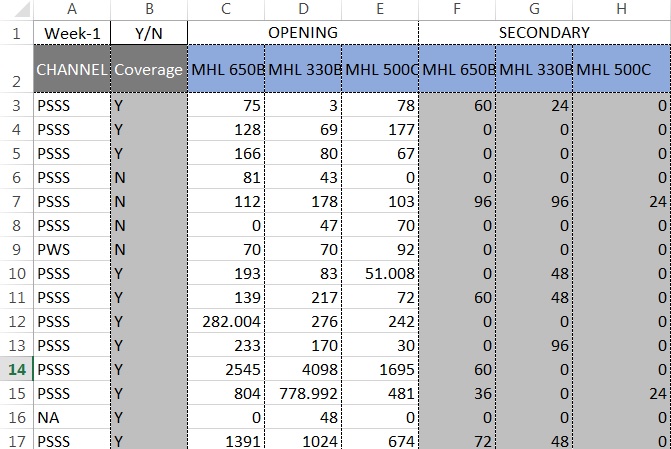The height and width of the screenshot is (449, 671).
Task: Click Coverage cell N in row 6
Action: click(x=149, y=177)
